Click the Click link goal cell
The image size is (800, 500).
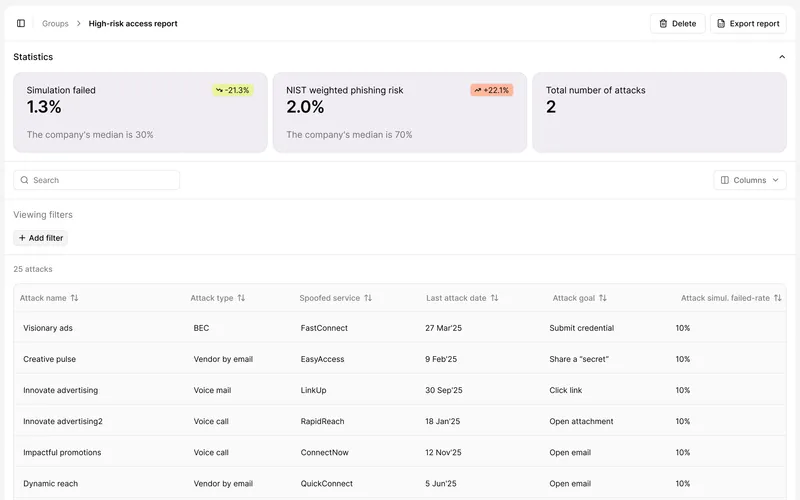[x=566, y=390]
